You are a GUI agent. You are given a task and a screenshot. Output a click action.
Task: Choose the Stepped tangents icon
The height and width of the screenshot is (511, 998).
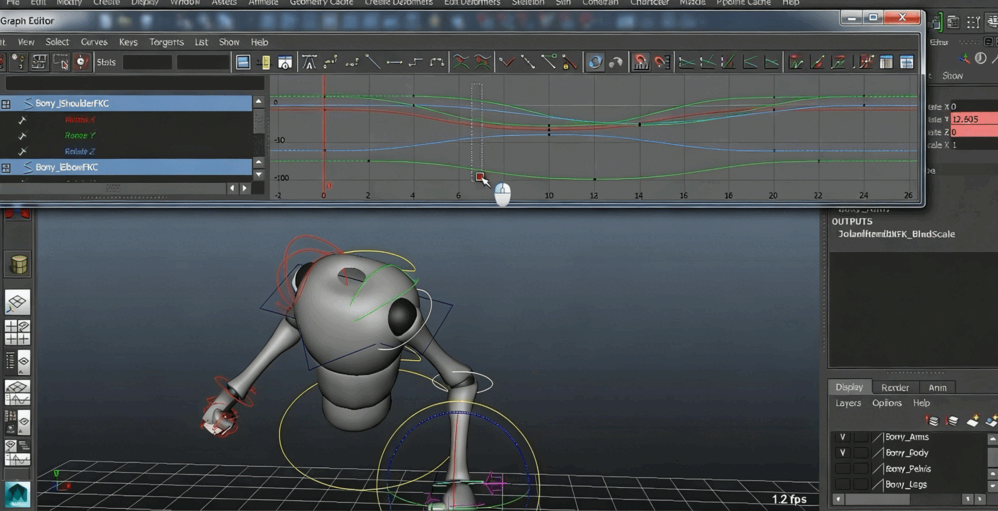click(x=416, y=62)
